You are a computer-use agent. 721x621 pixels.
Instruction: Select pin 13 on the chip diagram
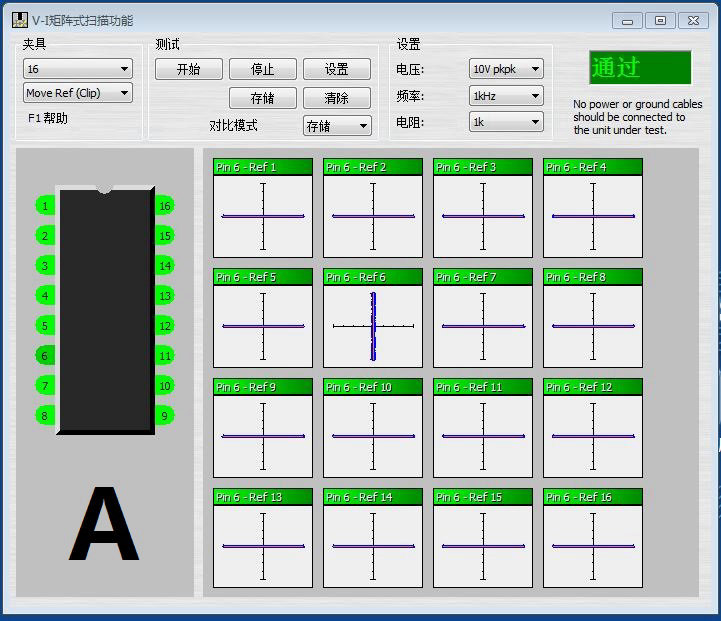coord(165,296)
